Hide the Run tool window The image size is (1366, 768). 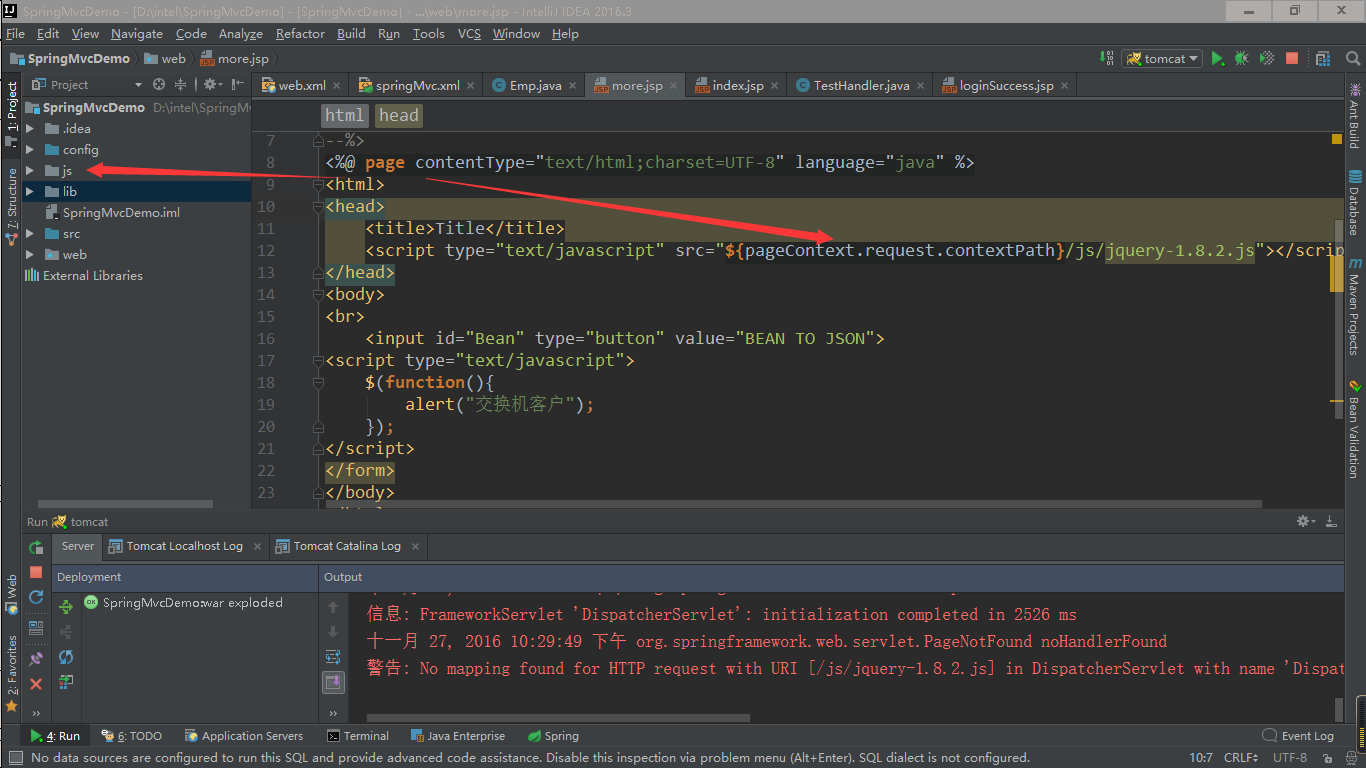point(1331,521)
